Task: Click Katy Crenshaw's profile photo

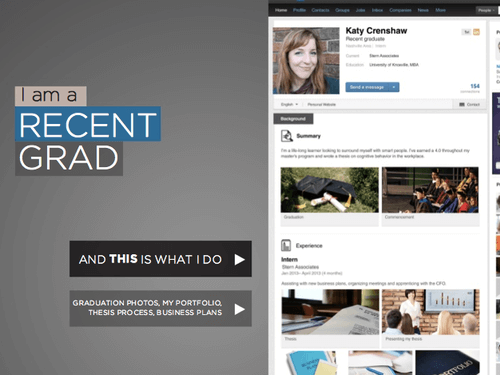Action: (306, 60)
